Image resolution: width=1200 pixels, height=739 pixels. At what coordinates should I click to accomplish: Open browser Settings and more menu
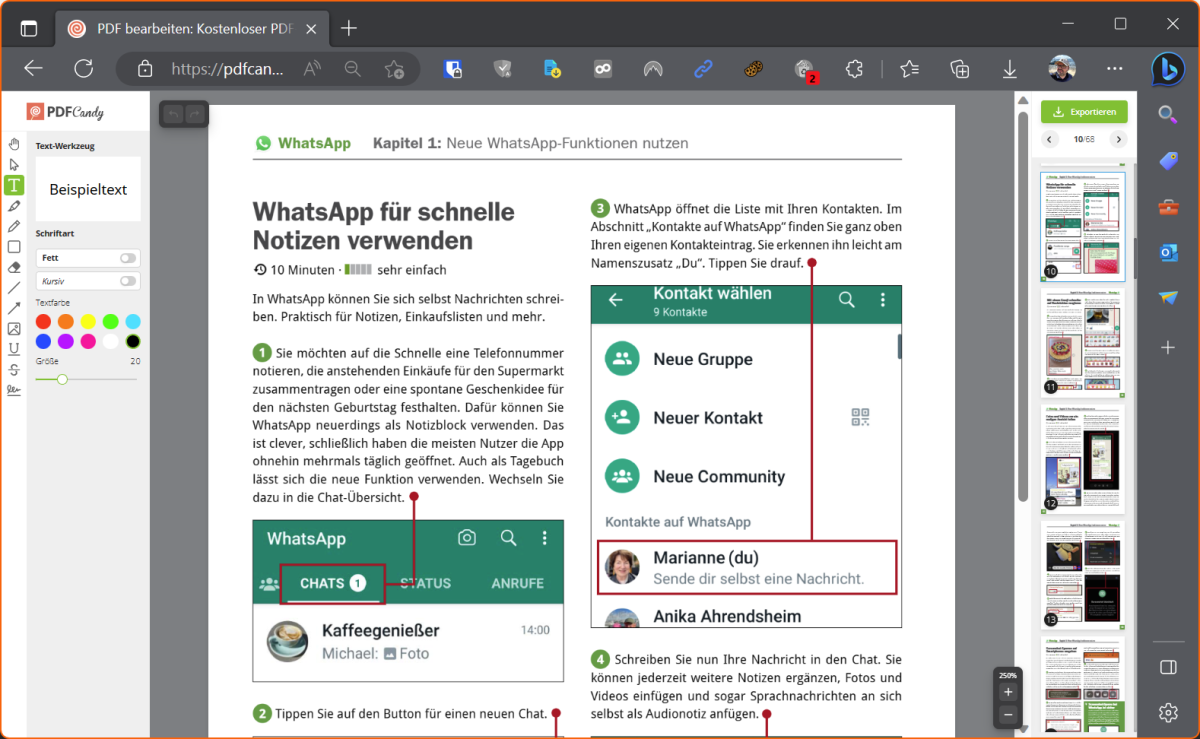pos(1115,69)
